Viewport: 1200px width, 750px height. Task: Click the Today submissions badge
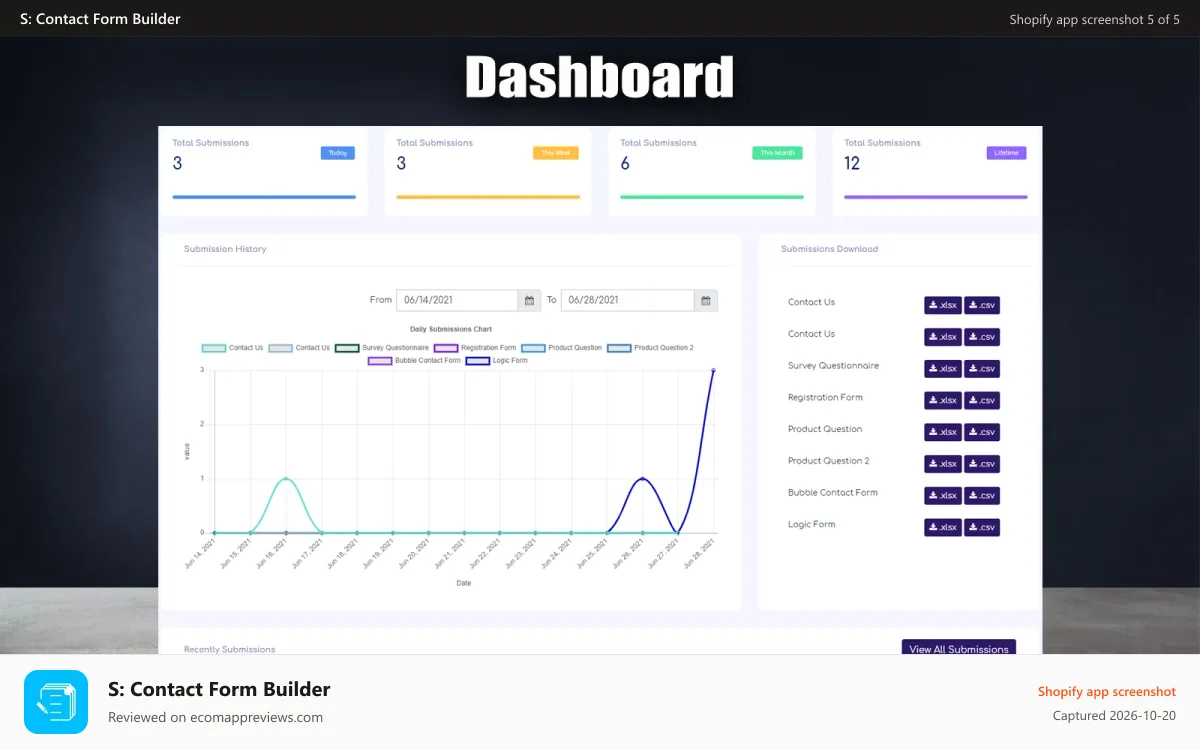coord(338,153)
